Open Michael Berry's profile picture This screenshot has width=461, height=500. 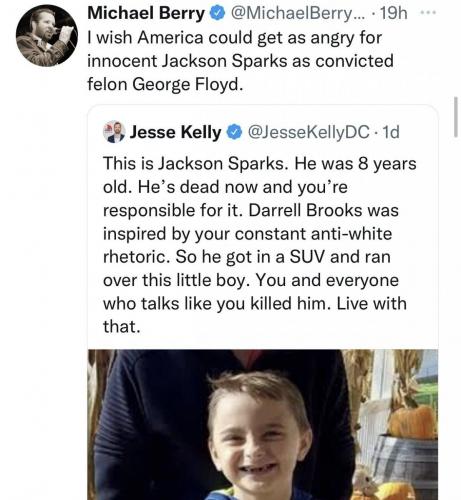(x=47, y=36)
